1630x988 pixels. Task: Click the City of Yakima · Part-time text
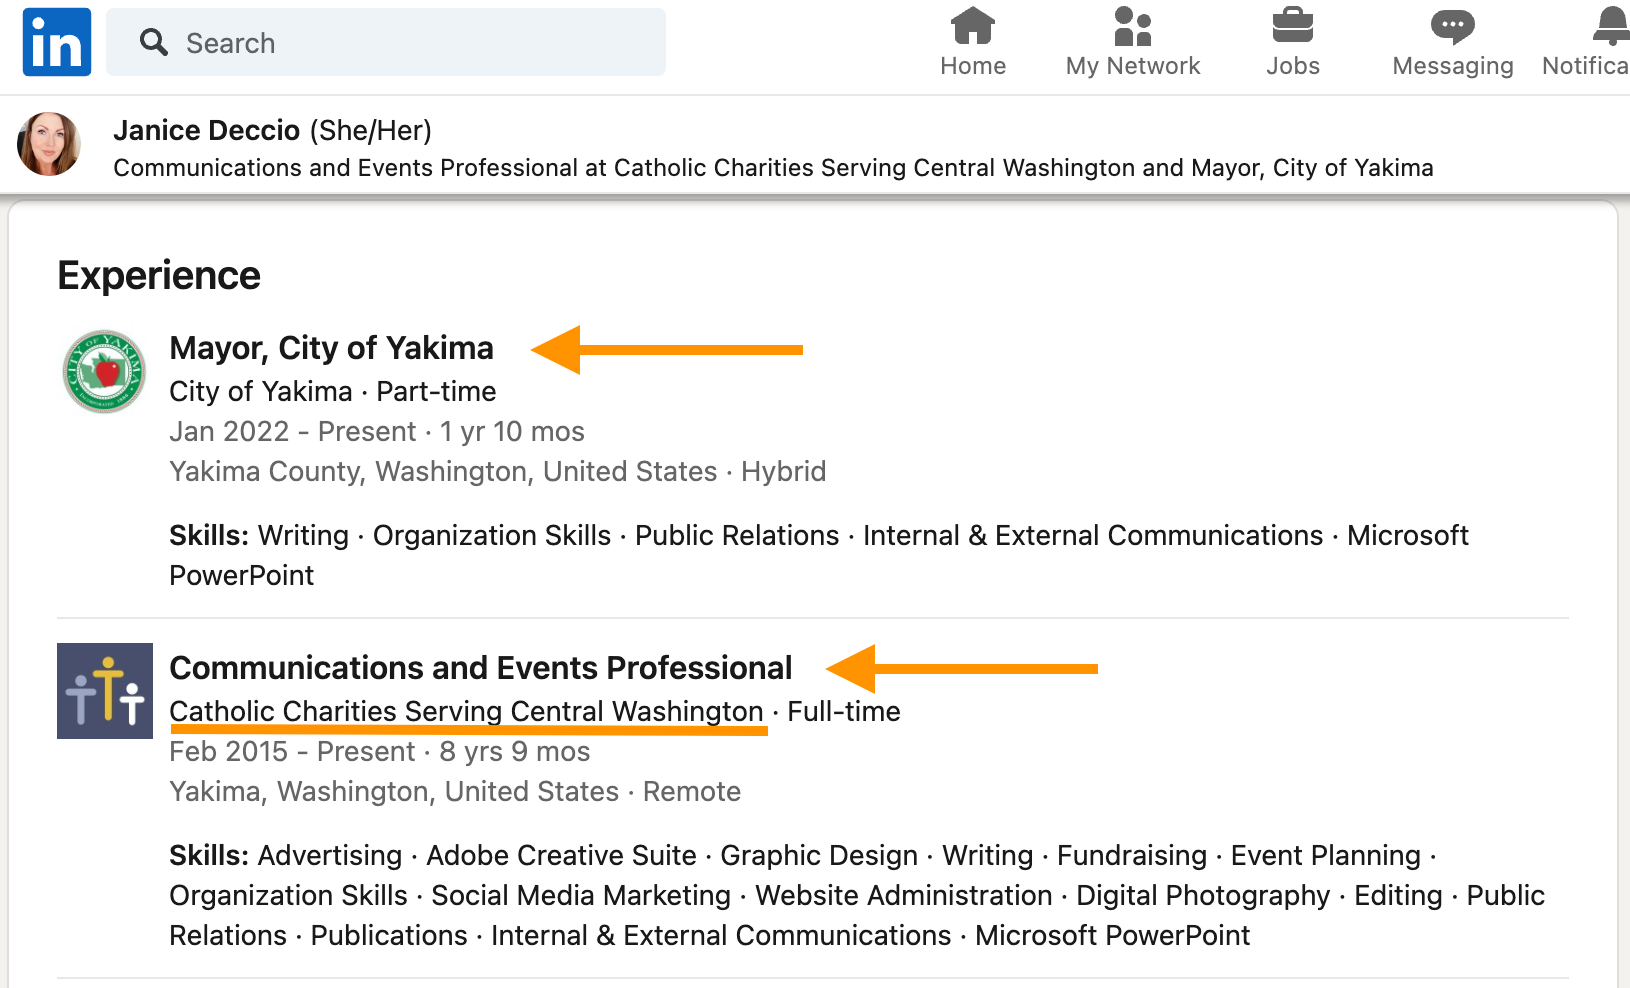pyautogui.click(x=332, y=391)
